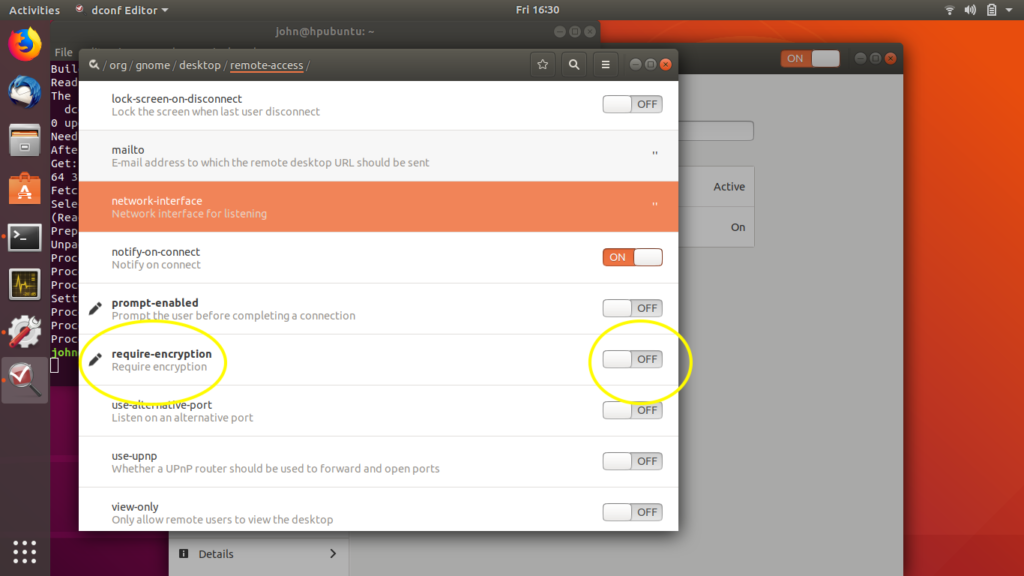Screen dimensions: 1024x576
Task: Expand the Details section
Action: click(x=258, y=553)
